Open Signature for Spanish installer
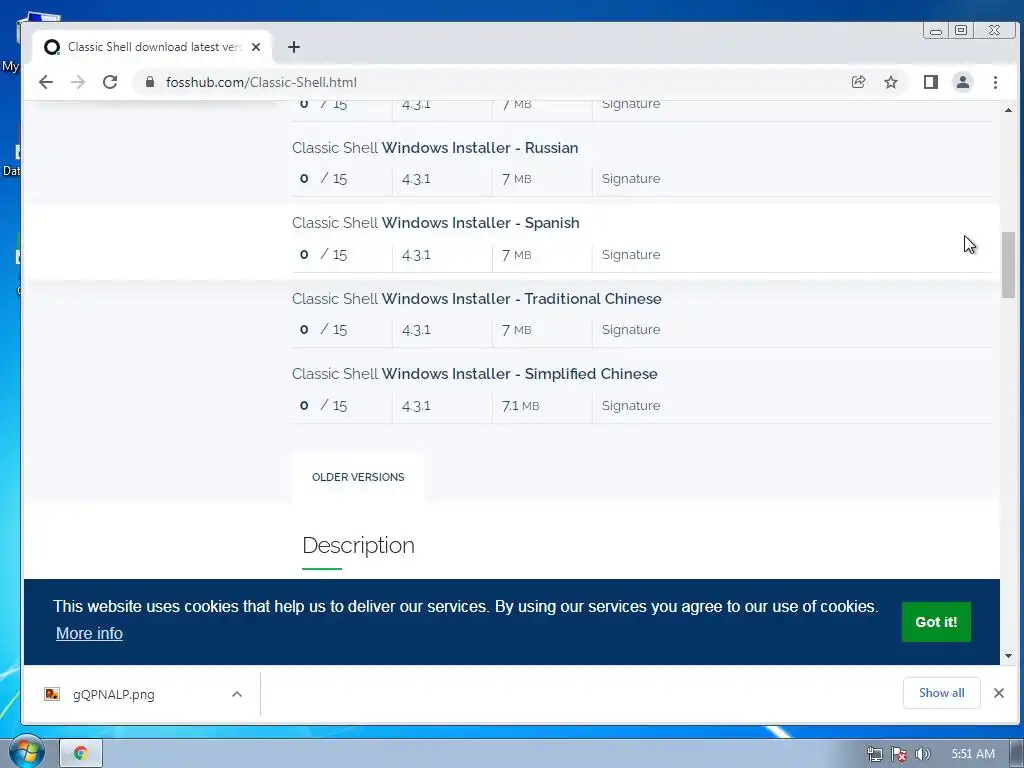 coord(631,255)
